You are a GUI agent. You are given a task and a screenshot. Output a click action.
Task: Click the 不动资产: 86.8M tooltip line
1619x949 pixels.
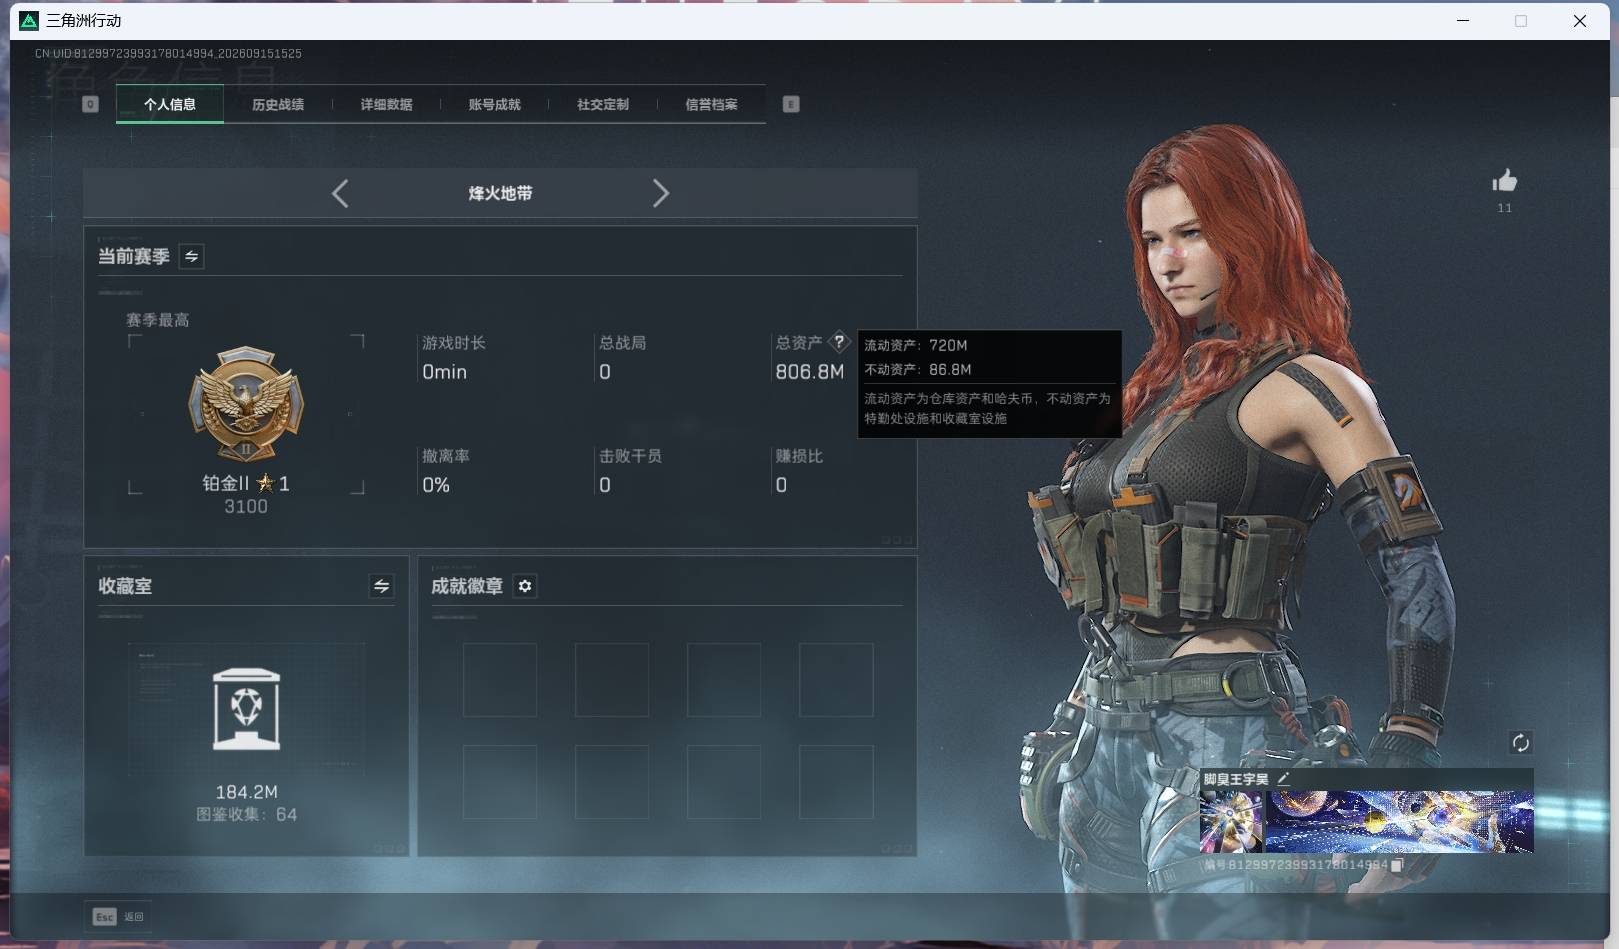point(918,369)
